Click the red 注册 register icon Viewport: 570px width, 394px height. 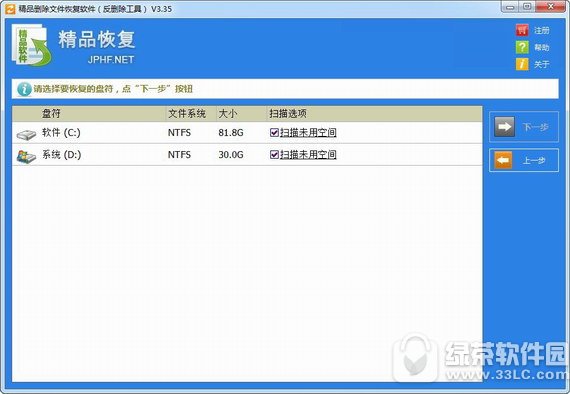(x=522, y=30)
